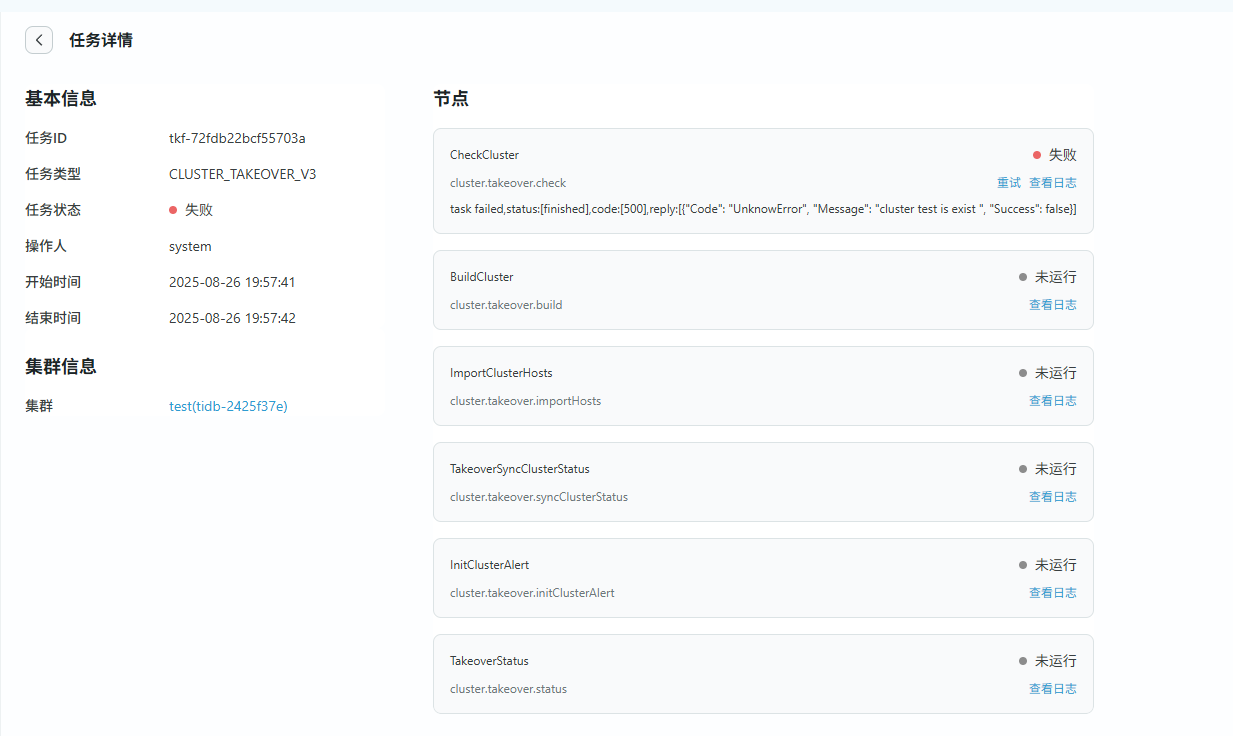Screen dimensions: 1233x736
Task: Click the grey 未运行 dot on BuildCluster
Action: (x=1023, y=277)
